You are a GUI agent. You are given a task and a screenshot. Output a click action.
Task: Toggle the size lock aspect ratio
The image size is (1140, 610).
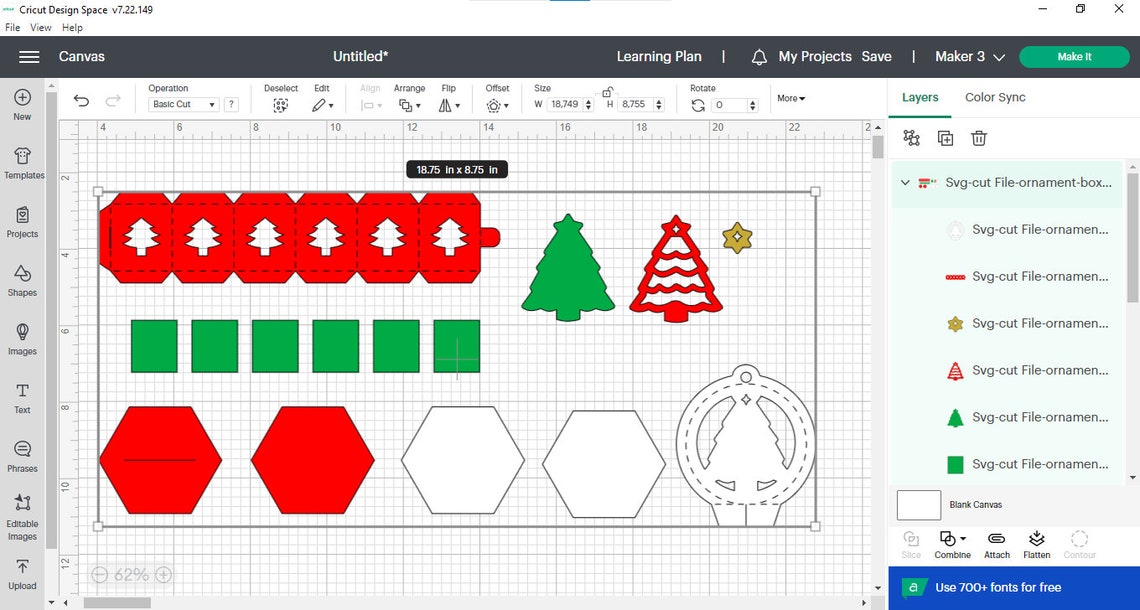point(606,92)
